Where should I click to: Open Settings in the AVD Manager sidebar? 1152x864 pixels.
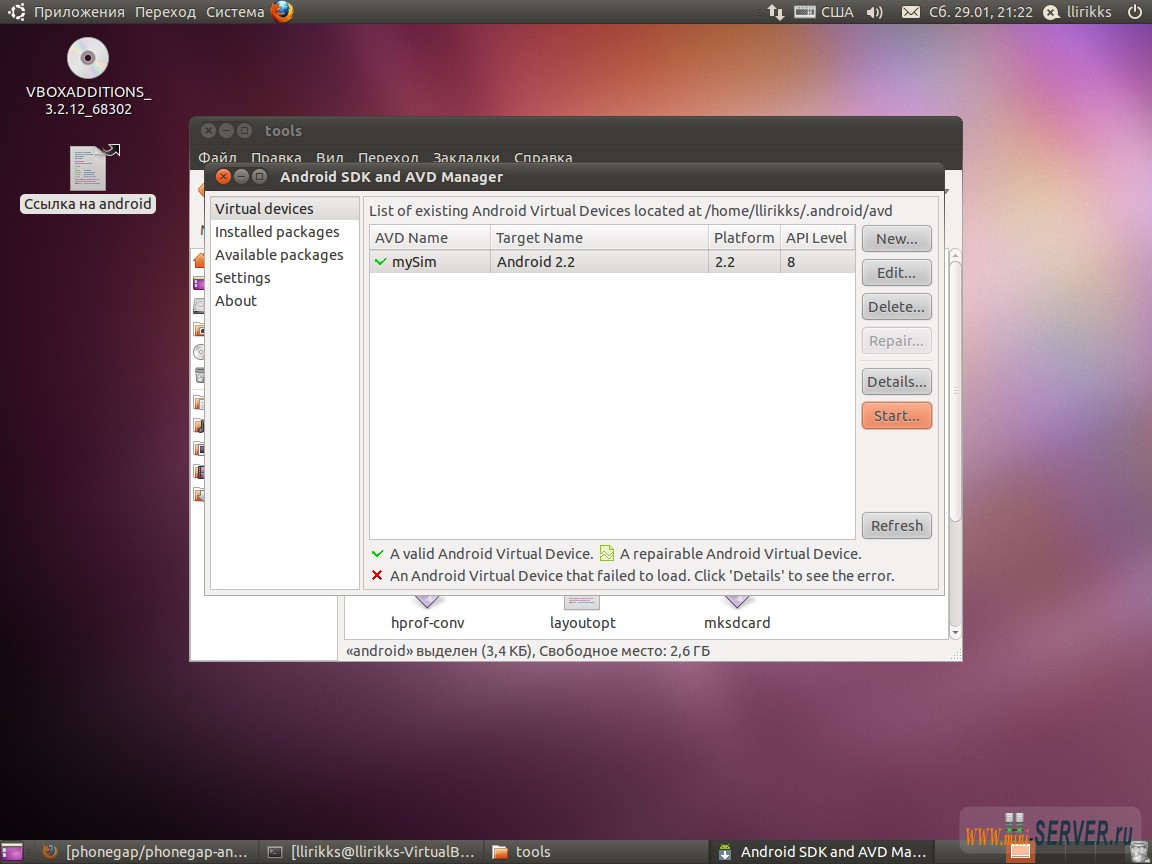[285, 278]
